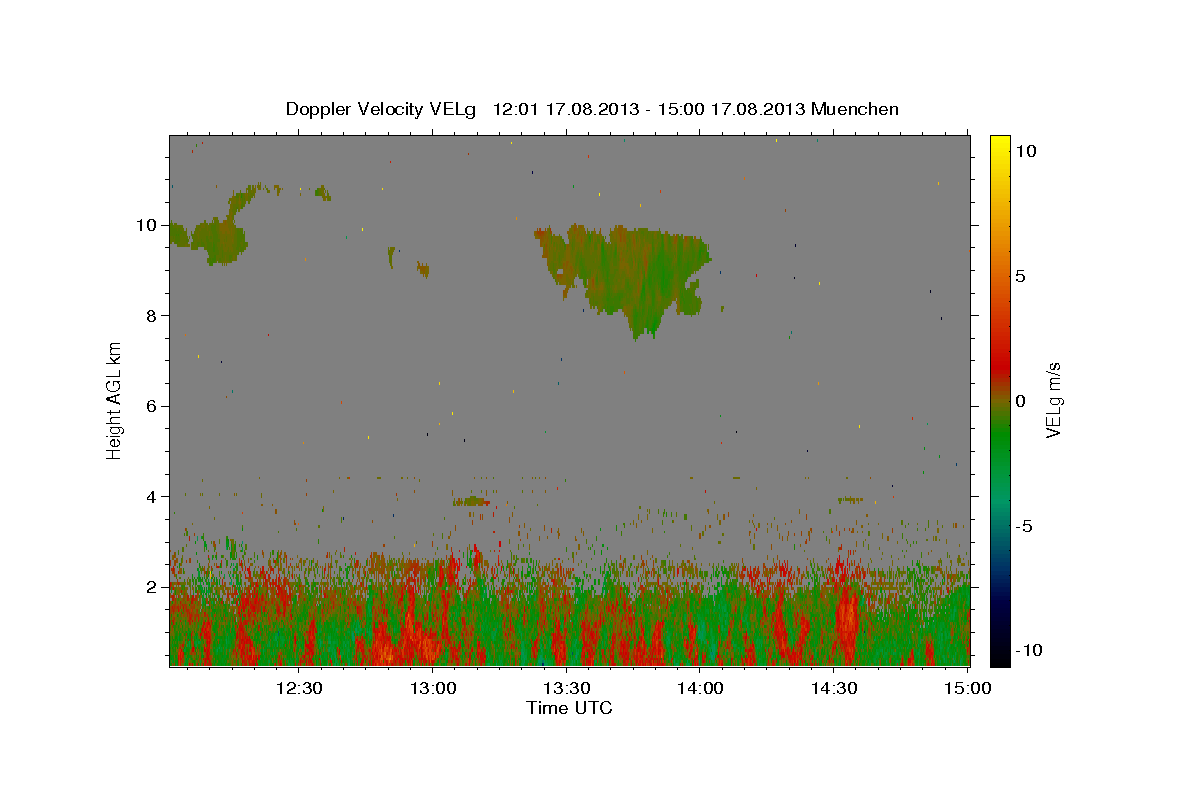Image resolution: width=1200 pixels, height=800 pixels.
Task: Click the 8 km height tick label
Action: click(152, 315)
